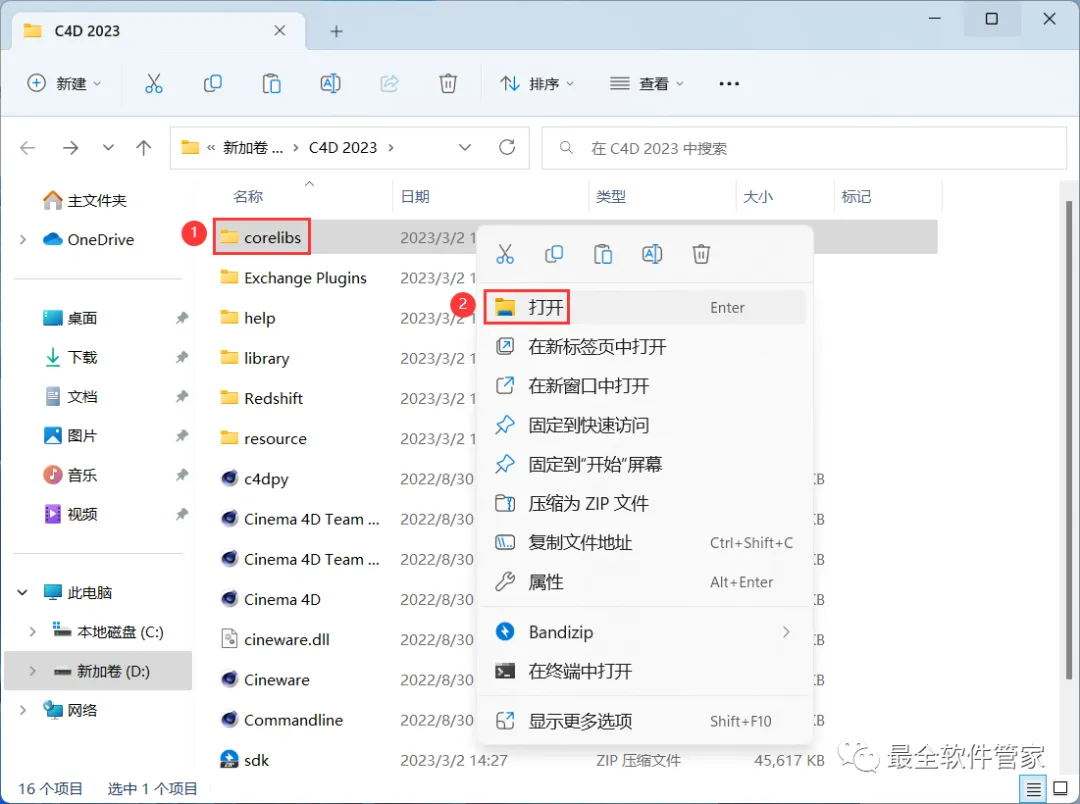The height and width of the screenshot is (804, 1080).
Task: Close the C4D 2023 tab
Action: pyautogui.click(x=280, y=30)
